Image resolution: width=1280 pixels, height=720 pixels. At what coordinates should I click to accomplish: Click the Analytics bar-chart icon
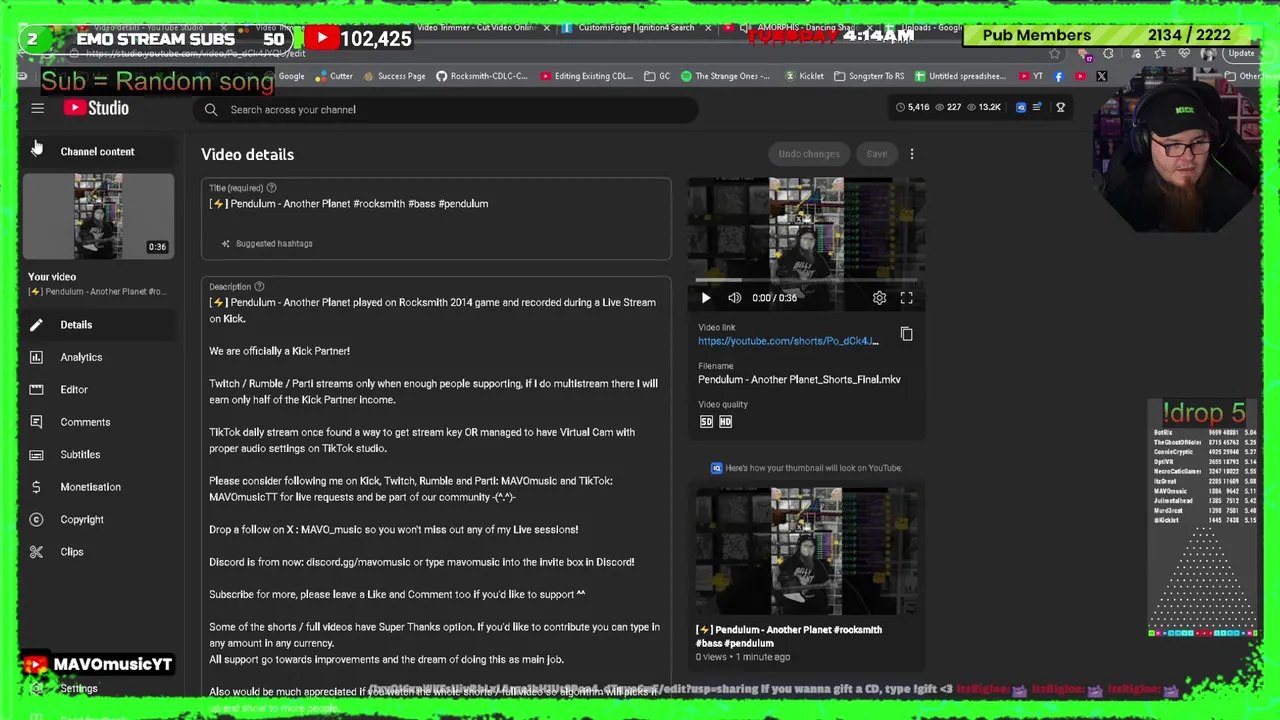tap(36, 357)
